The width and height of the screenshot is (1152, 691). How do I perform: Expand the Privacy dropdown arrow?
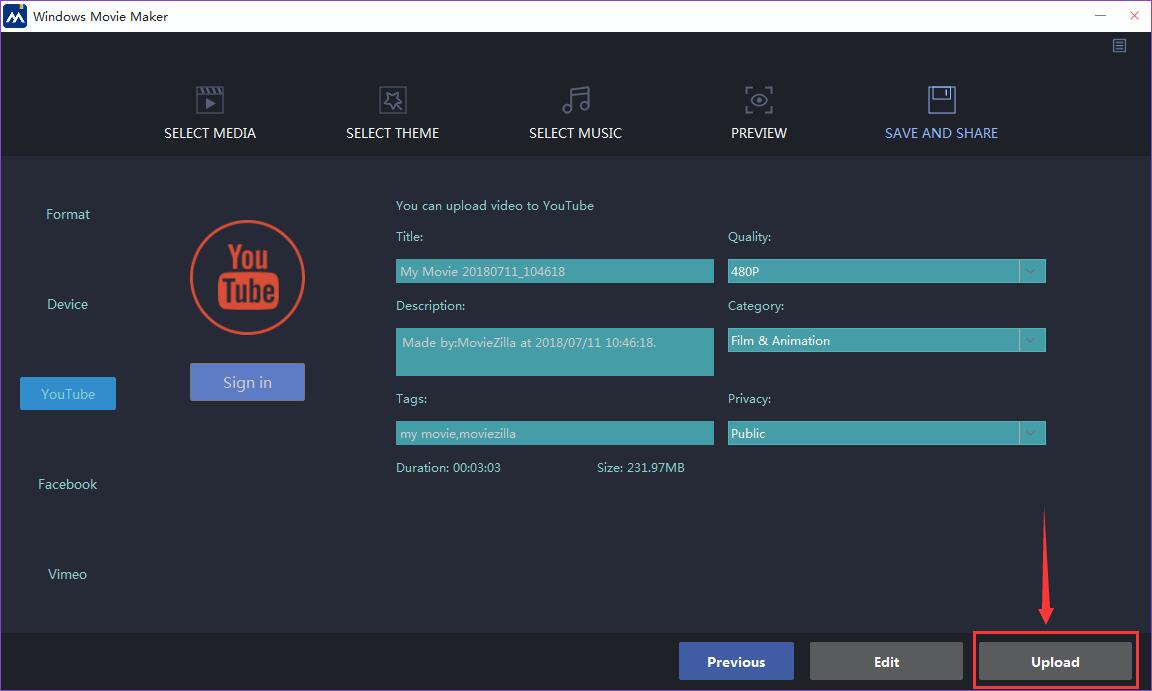(x=1032, y=433)
